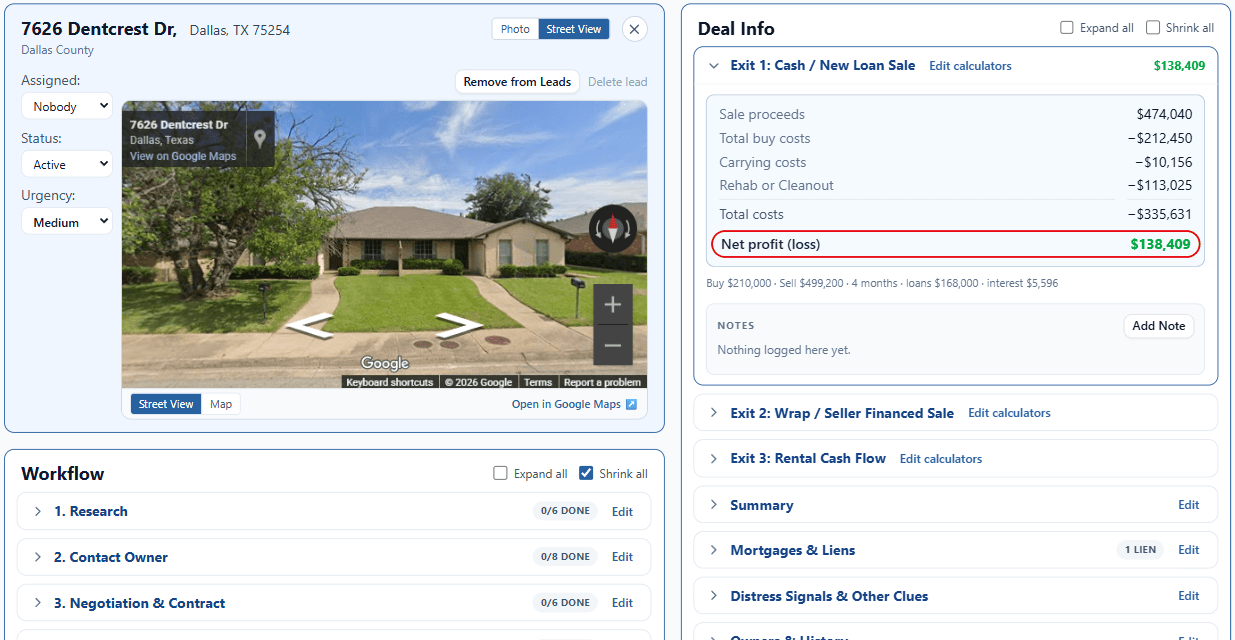Open Edit calculators for Exit 2
1235x640 pixels.
pos(1009,413)
